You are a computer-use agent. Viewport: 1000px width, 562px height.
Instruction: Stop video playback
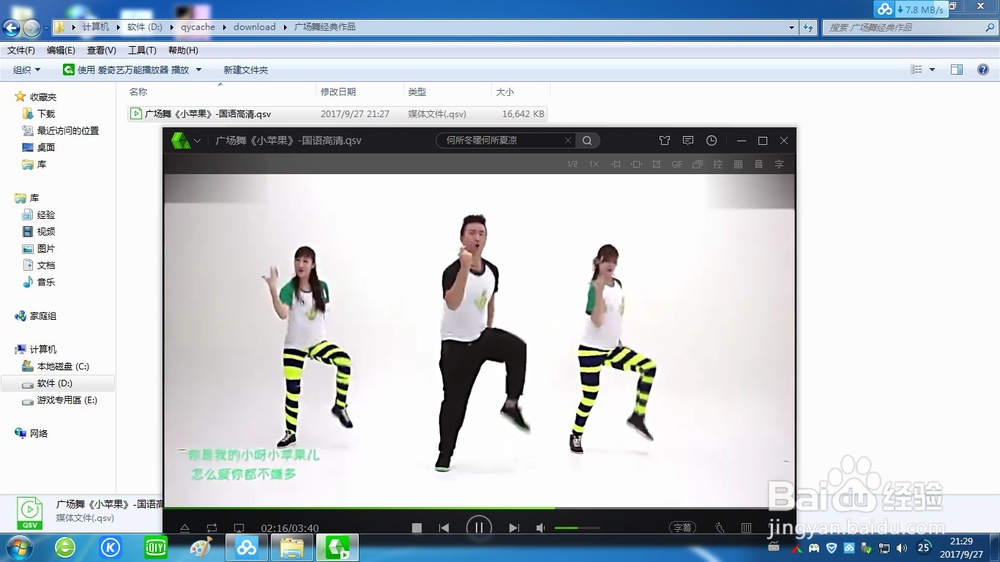416,528
